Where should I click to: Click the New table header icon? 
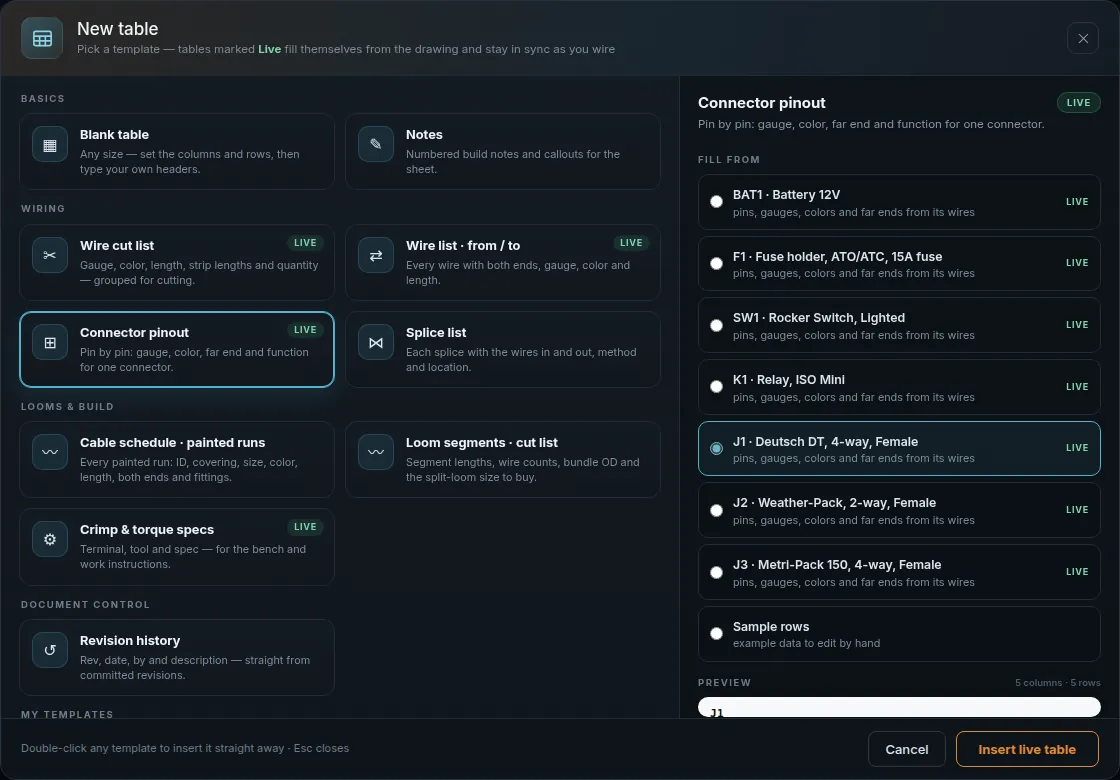pyautogui.click(x=42, y=39)
